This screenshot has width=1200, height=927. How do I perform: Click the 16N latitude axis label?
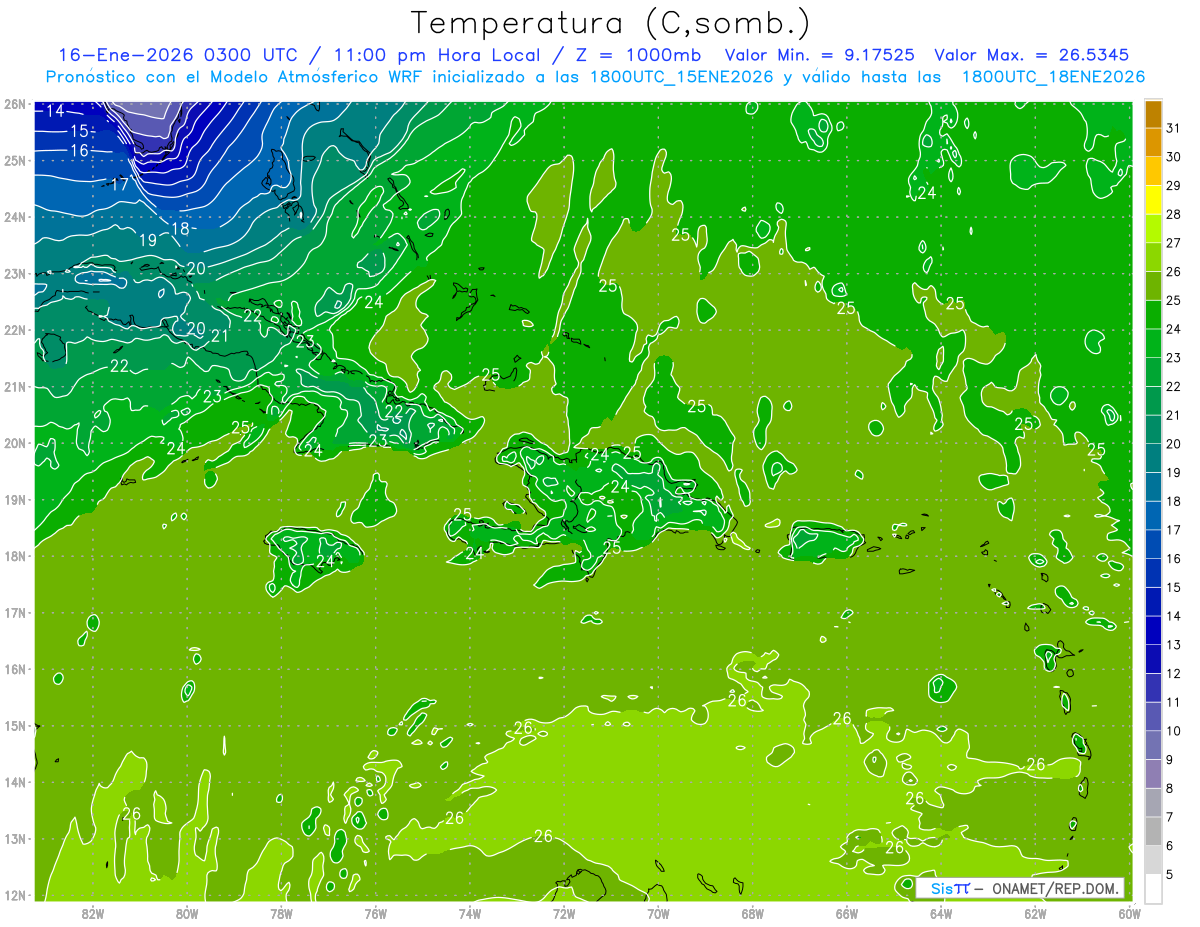coord(14,669)
